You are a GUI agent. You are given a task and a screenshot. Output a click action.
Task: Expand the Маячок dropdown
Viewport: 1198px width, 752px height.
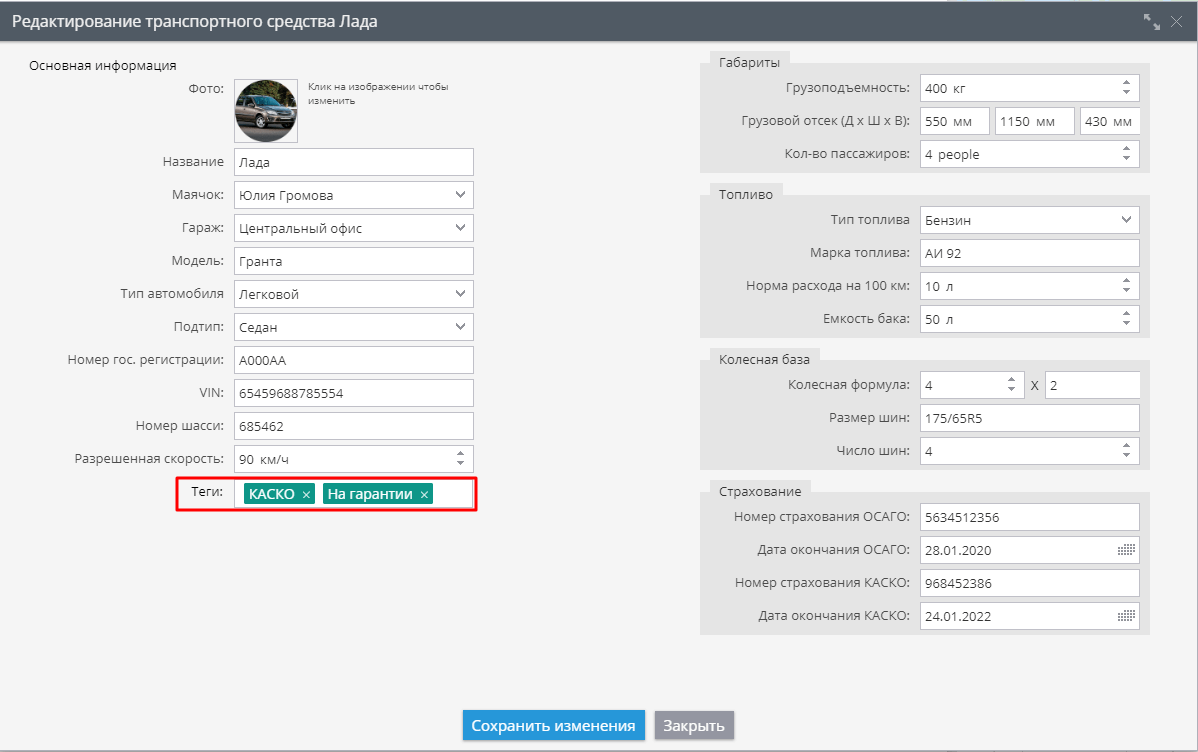pos(460,195)
